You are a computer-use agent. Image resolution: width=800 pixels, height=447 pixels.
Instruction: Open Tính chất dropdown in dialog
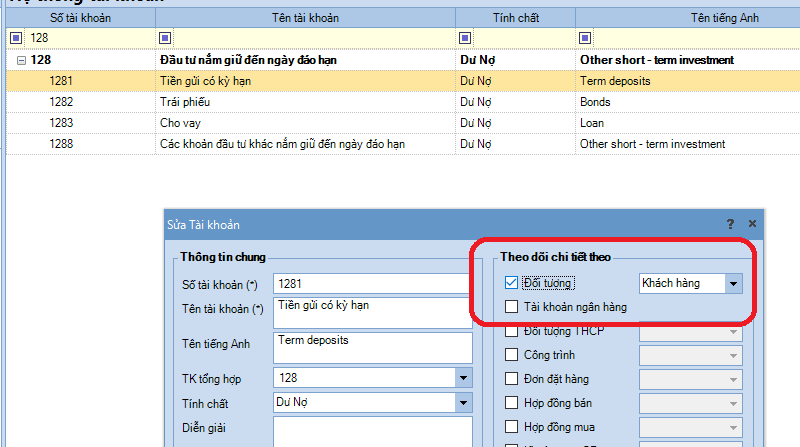pos(463,403)
